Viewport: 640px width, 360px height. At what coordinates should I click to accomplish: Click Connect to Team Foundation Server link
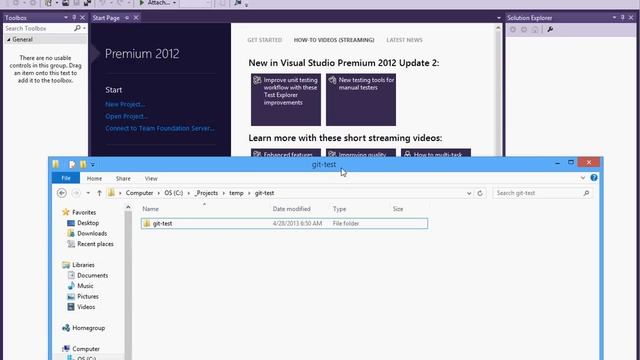[x=160, y=128]
